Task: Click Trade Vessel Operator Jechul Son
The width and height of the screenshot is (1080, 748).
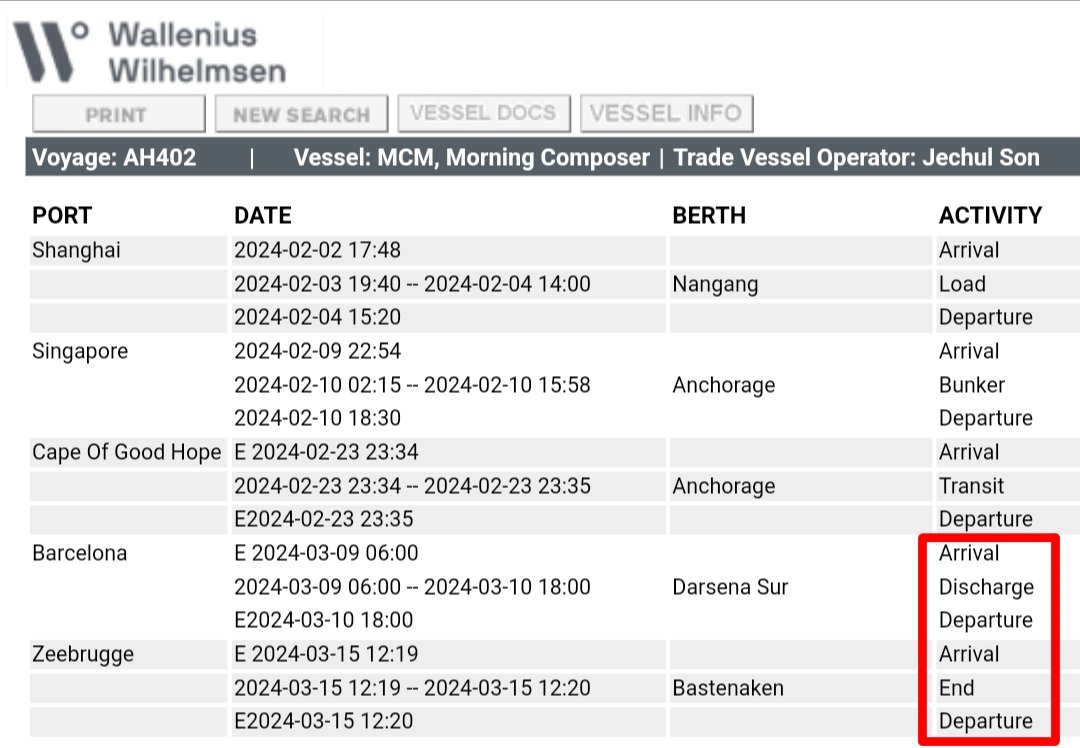Action: coord(856,158)
